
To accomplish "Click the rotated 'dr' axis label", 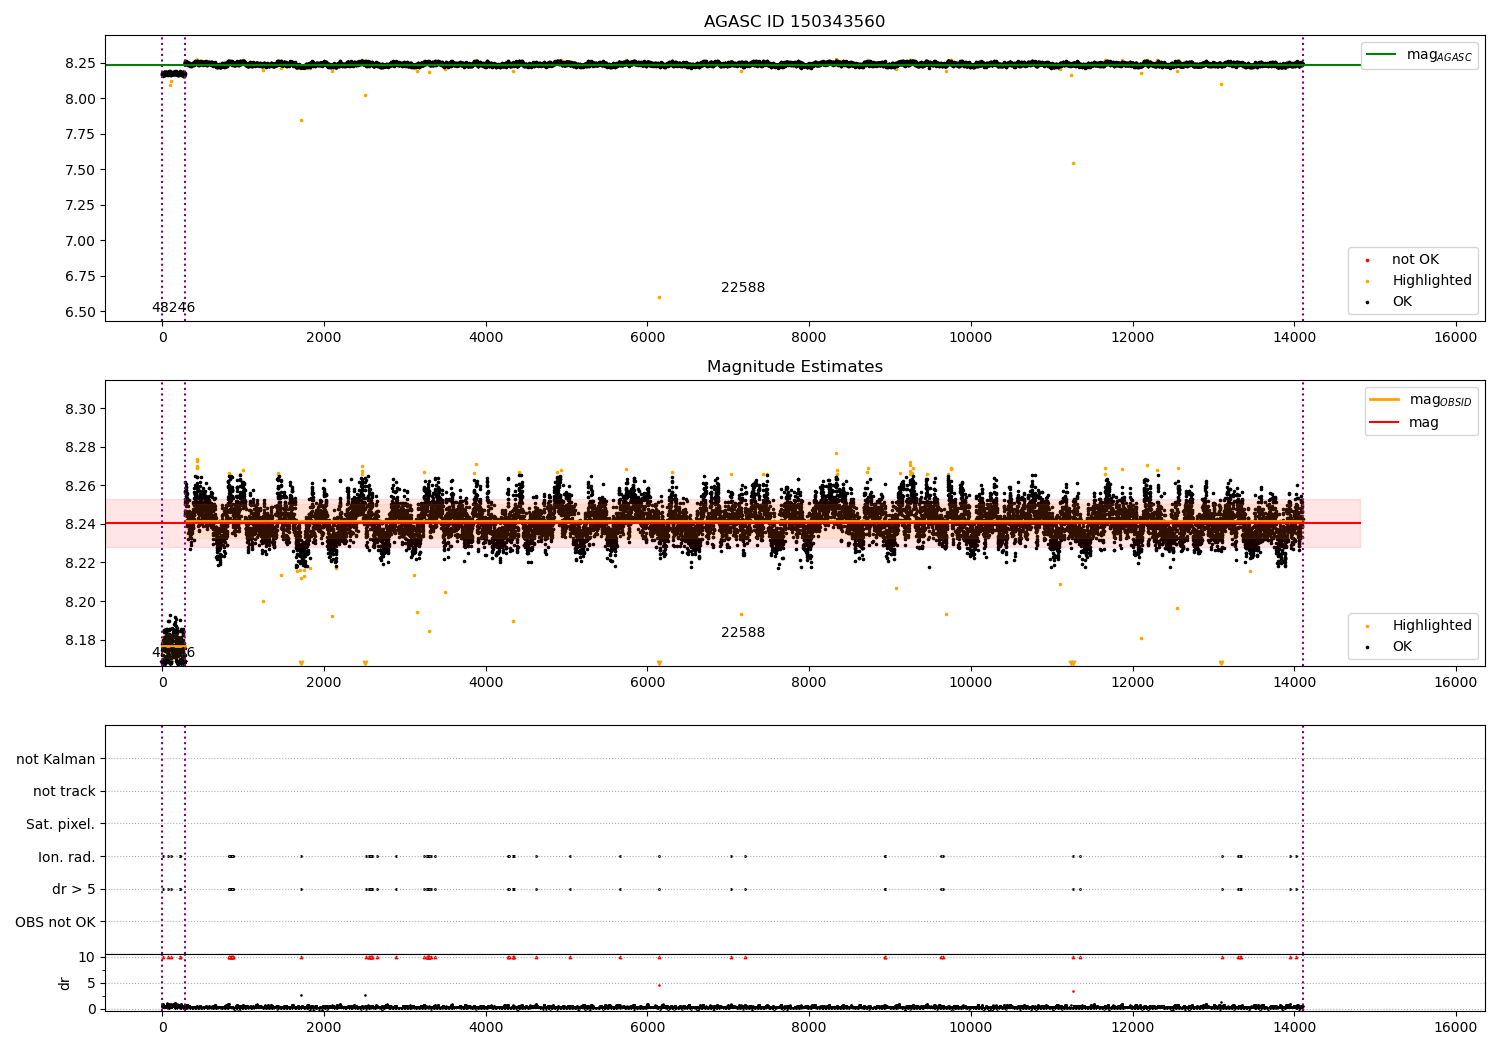I will click(x=65, y=983).
